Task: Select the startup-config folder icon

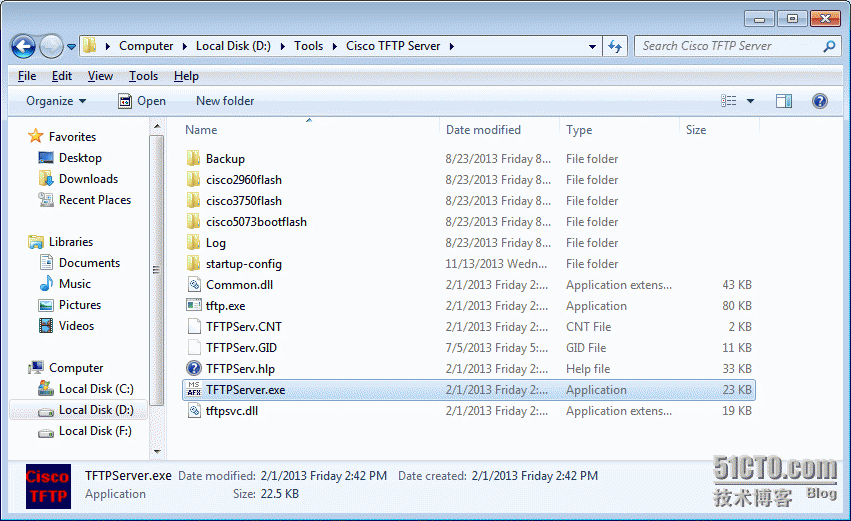Action: 193,264
